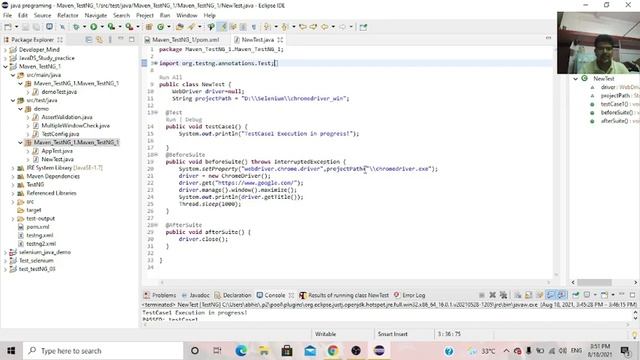Click the Run All code lens link
Viewport: 640px width, 360px height.
click(x=170, y=77)
